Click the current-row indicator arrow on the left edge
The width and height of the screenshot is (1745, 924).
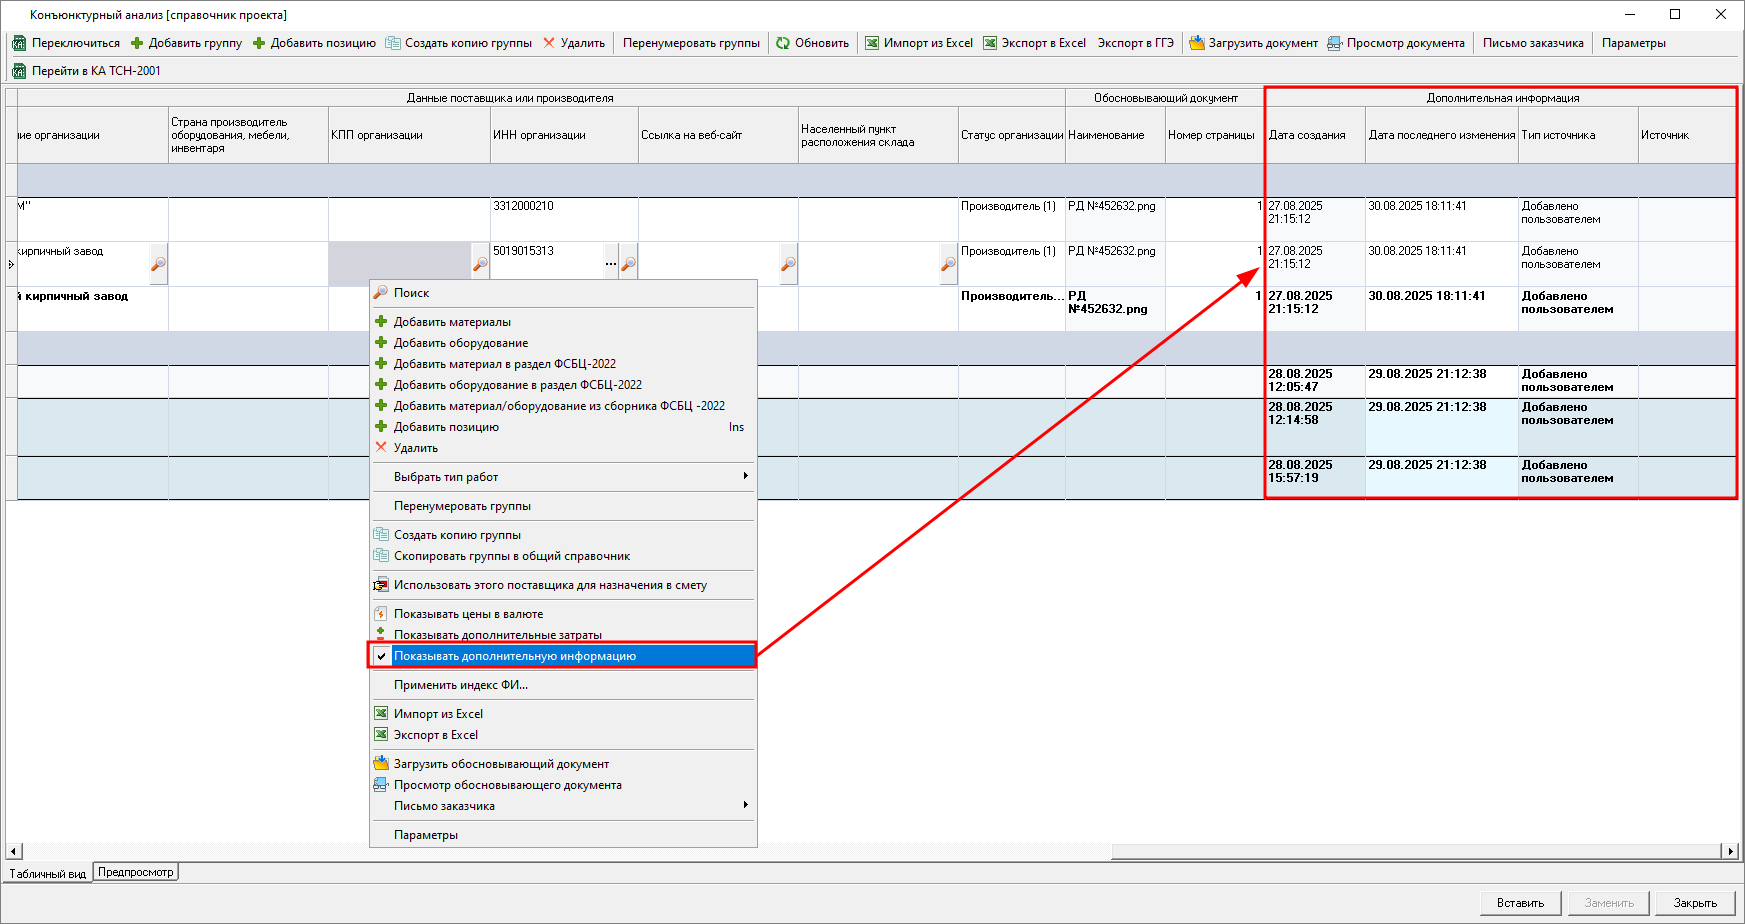click(x=11, y=264)
